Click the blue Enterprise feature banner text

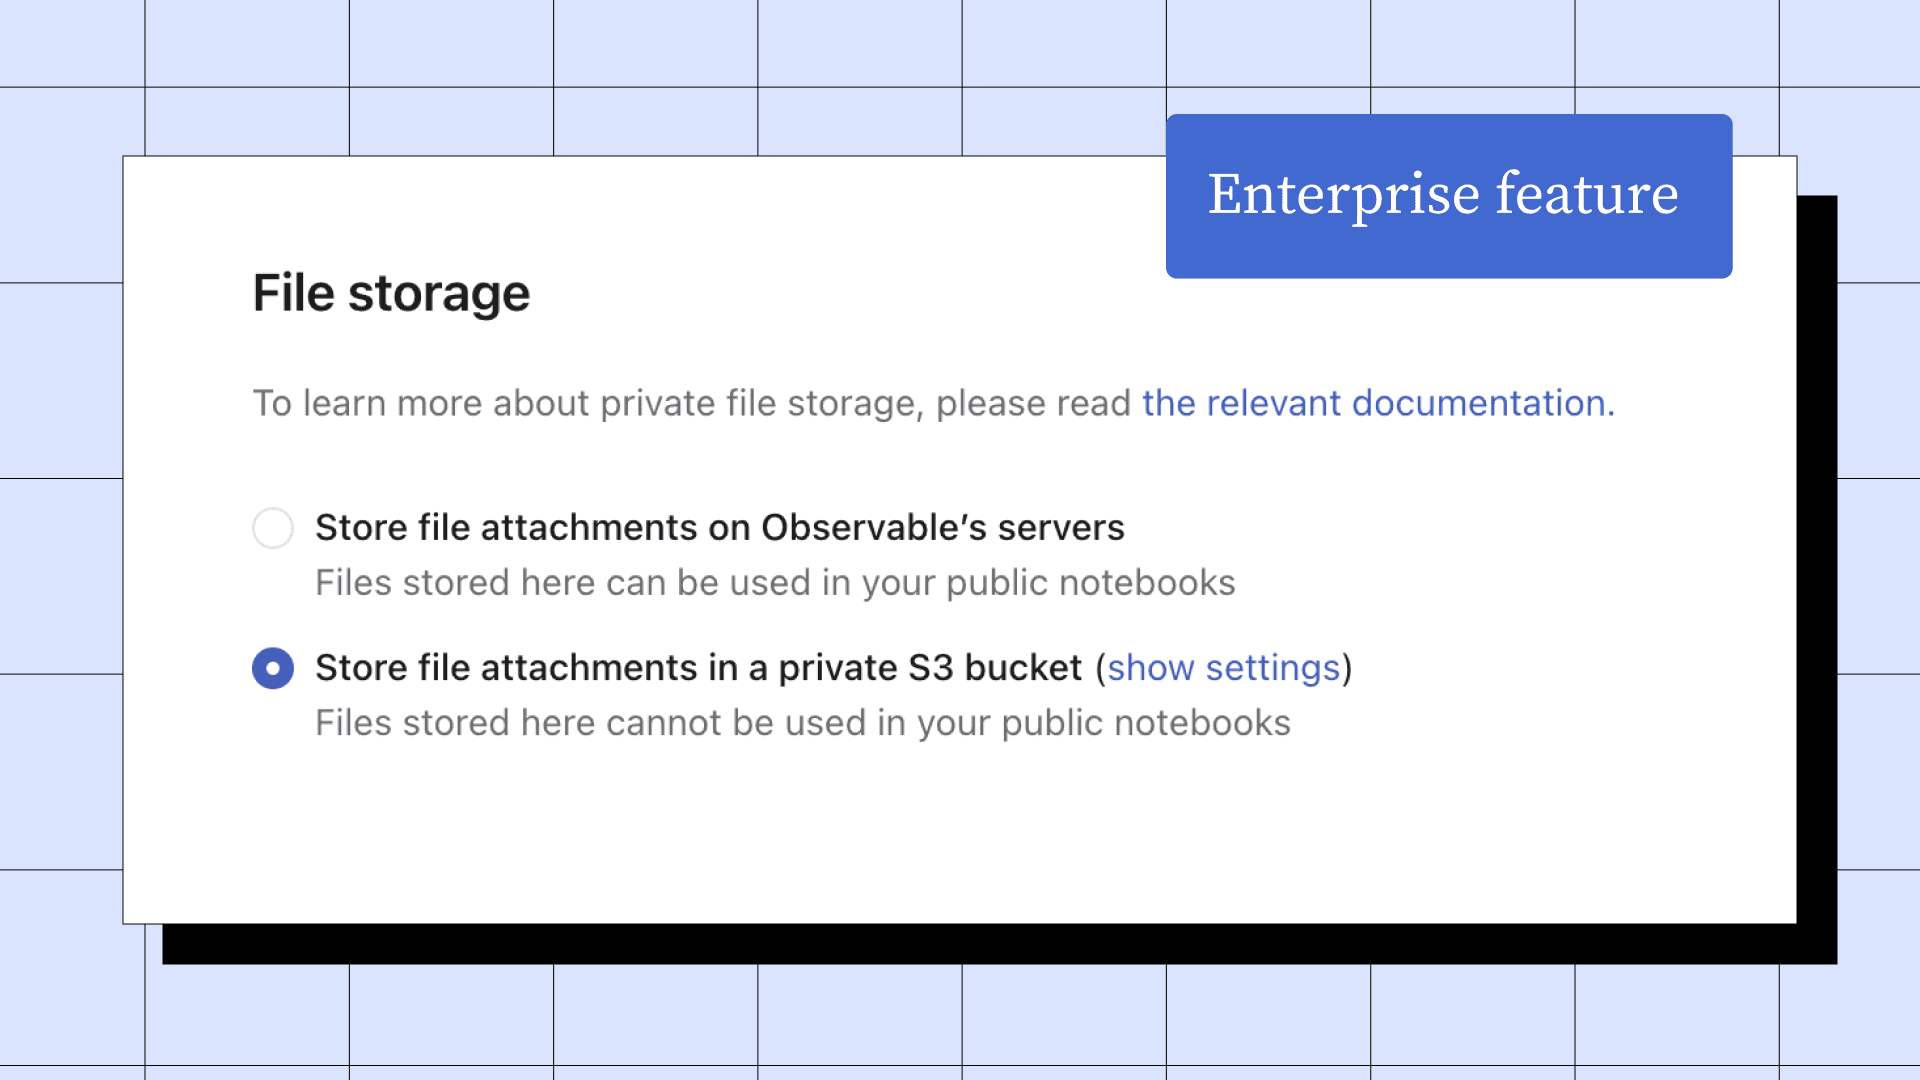coord(1446,196)
